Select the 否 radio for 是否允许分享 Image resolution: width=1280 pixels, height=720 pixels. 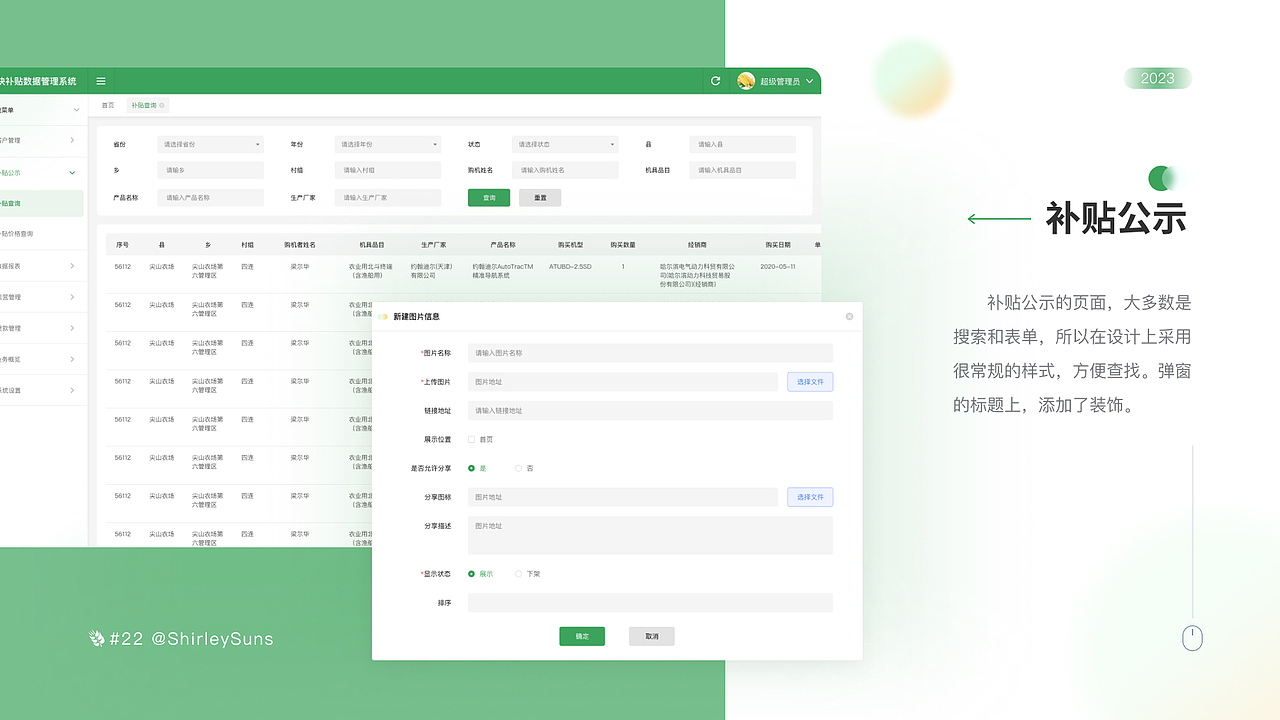click(x=519, y=467)
